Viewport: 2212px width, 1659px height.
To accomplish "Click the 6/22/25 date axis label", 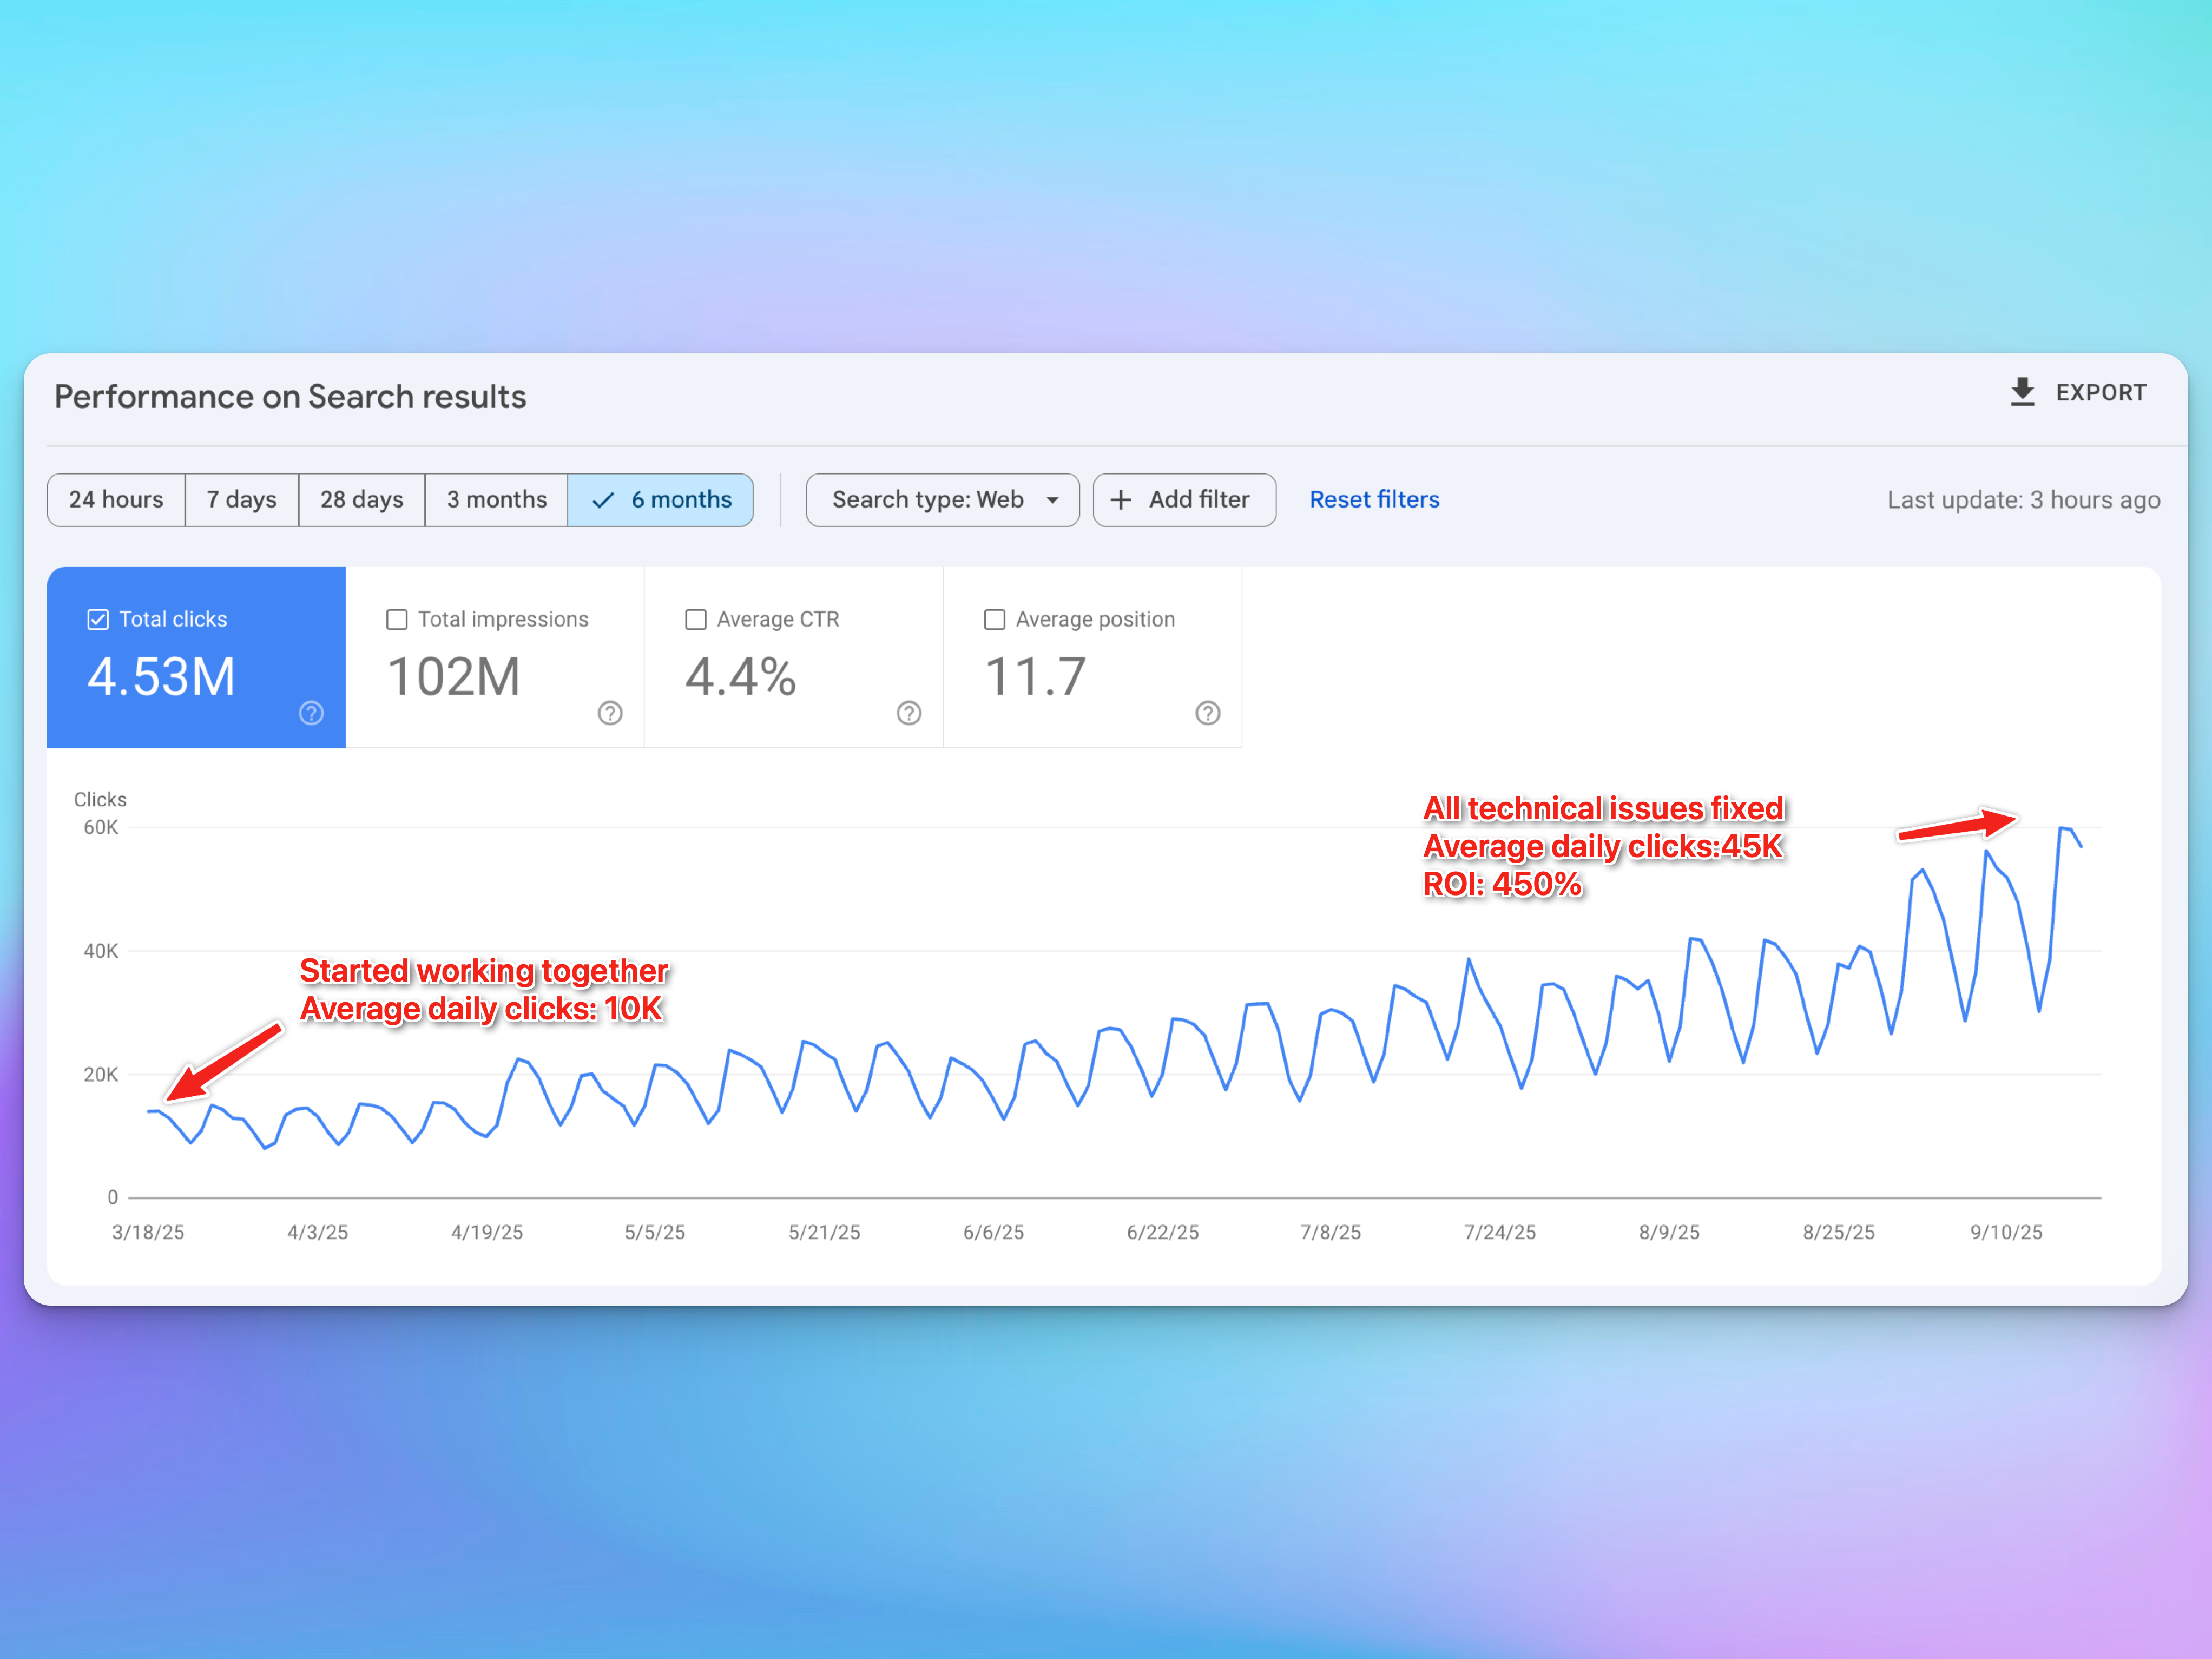I will coord(1162,1233).
